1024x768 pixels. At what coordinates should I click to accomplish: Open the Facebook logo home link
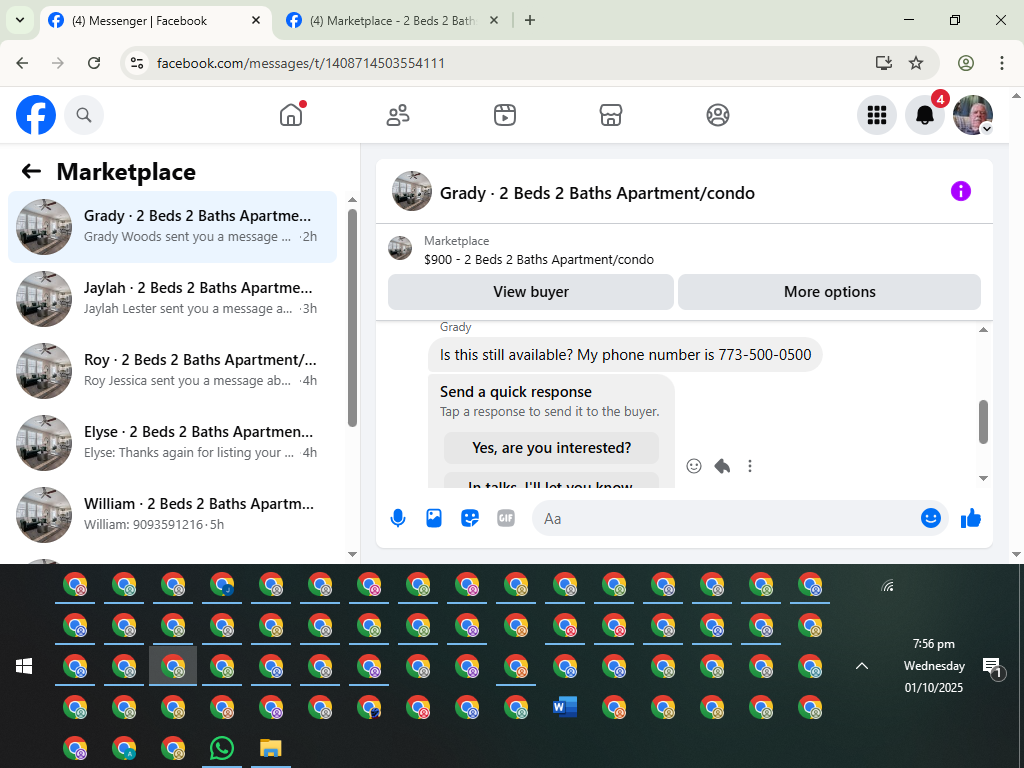click(36, 115)
